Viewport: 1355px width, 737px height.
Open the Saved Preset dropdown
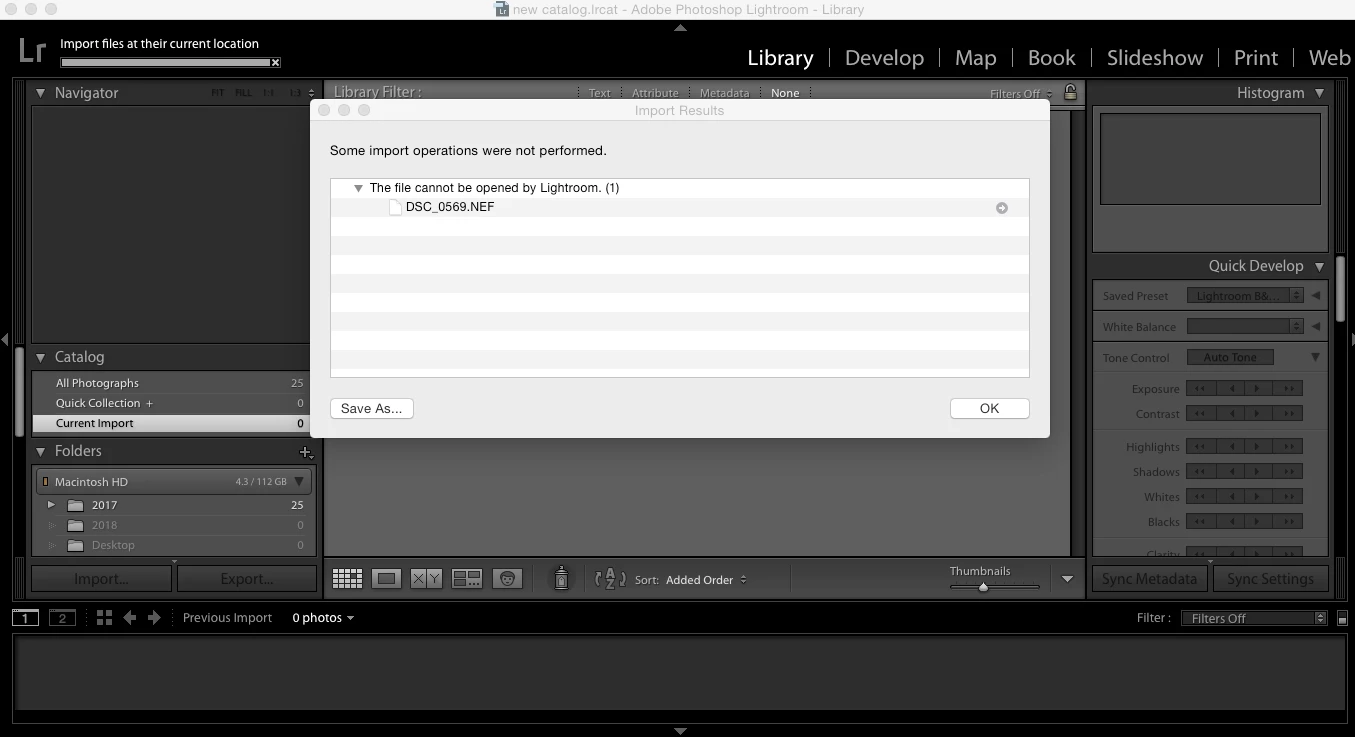click(x=1245, y=296)
